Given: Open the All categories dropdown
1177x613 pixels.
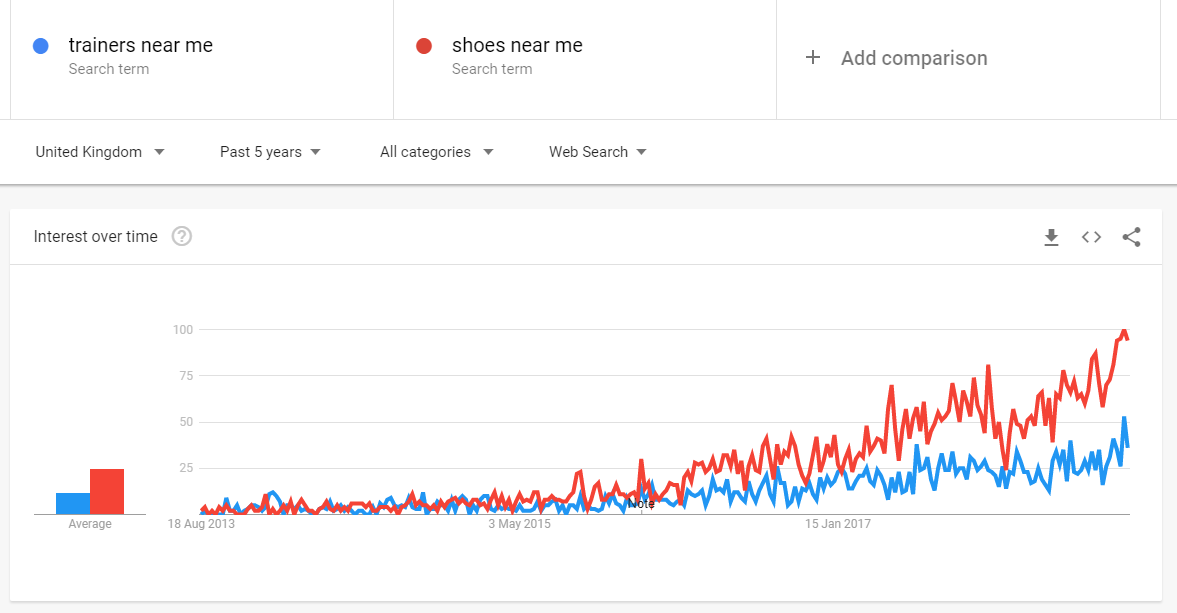Looking at the screenshot, I should [437, 152].
